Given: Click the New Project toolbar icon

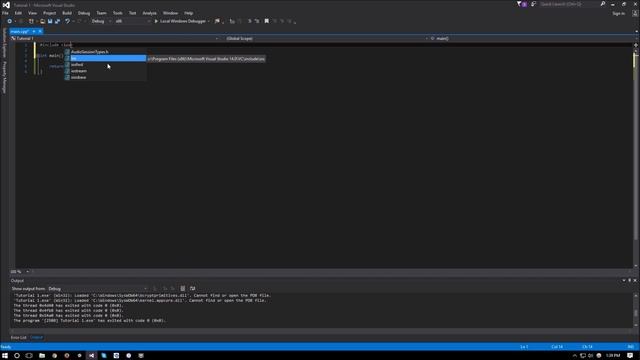Looking at the screenshot, I should click(x=31, y=21).
